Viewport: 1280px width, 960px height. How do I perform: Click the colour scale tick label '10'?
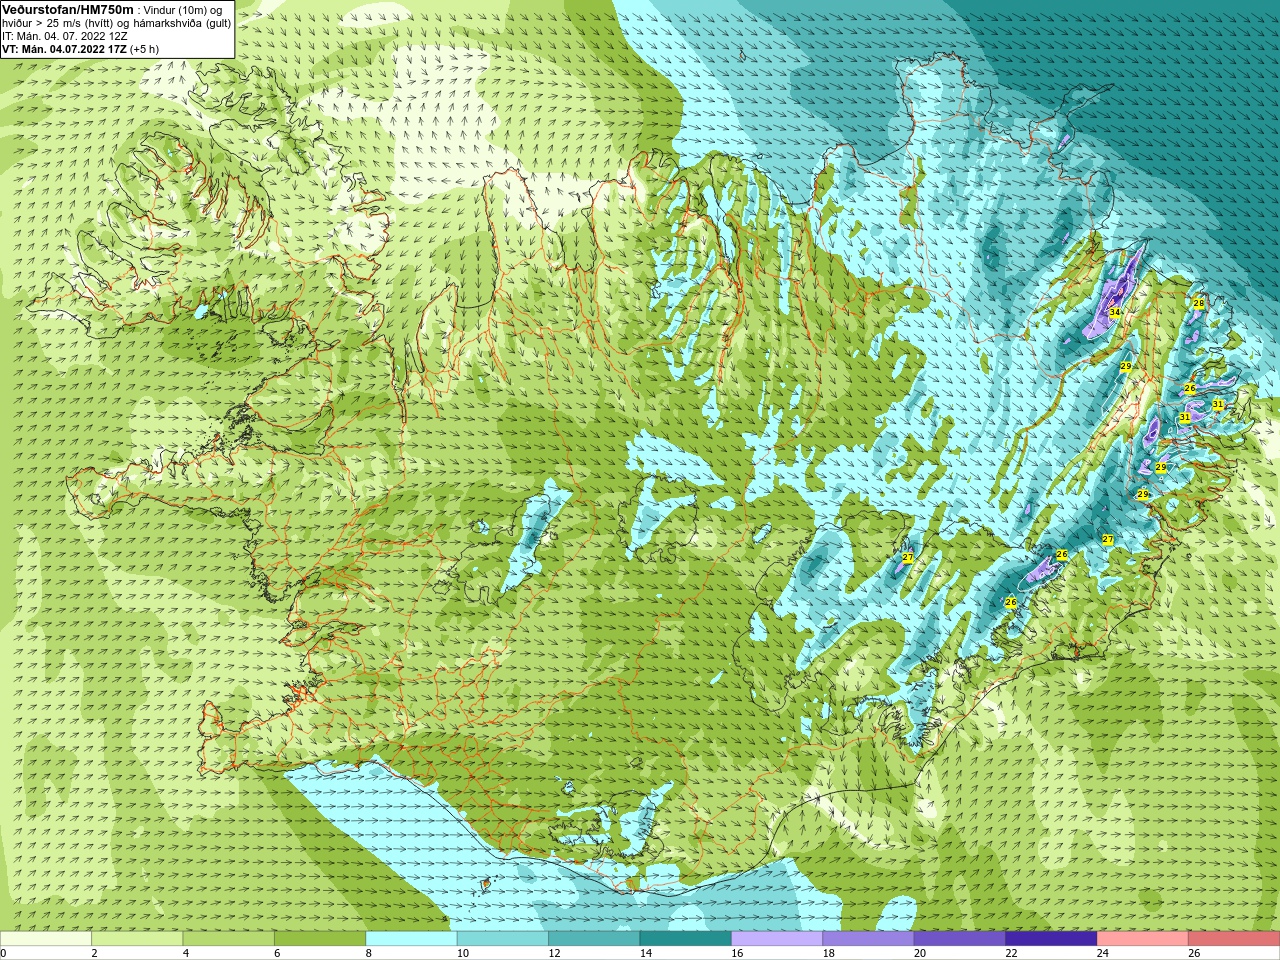click(463, 953)
